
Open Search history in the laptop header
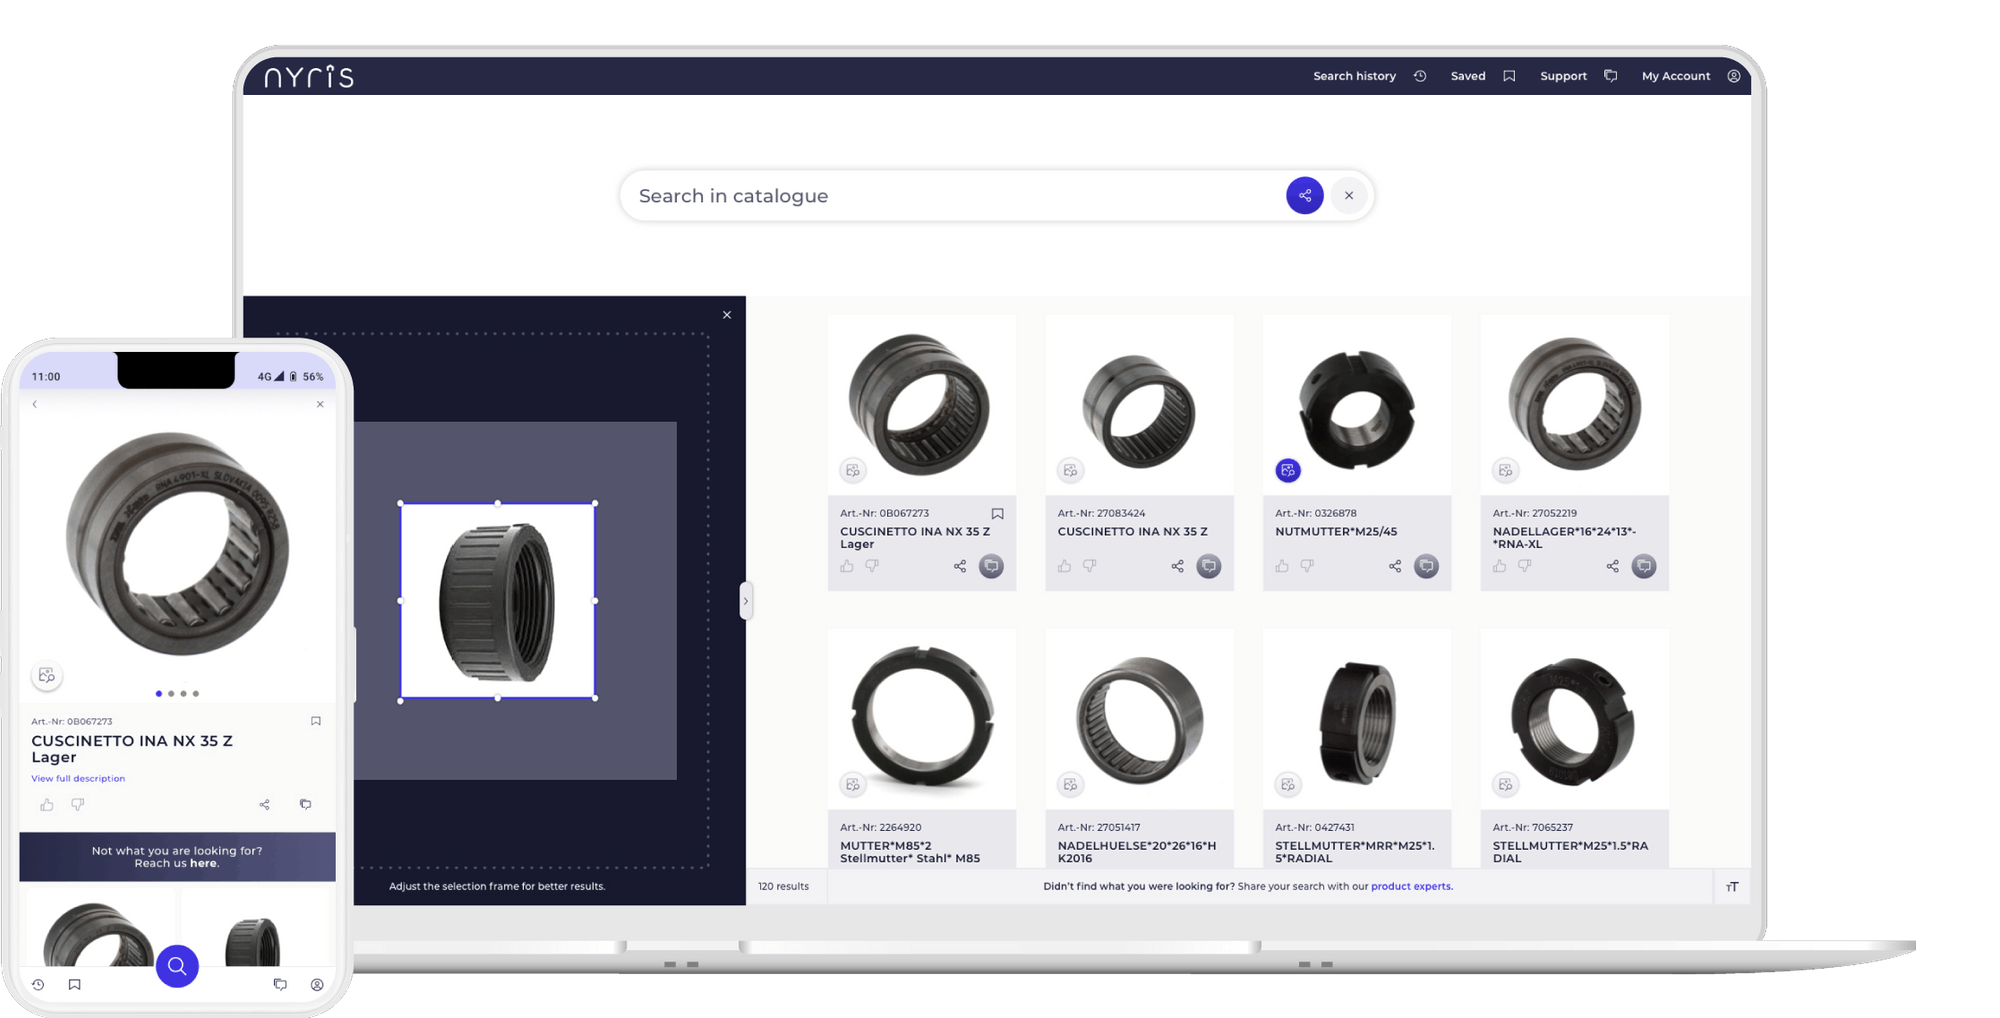click(1369, 76)
